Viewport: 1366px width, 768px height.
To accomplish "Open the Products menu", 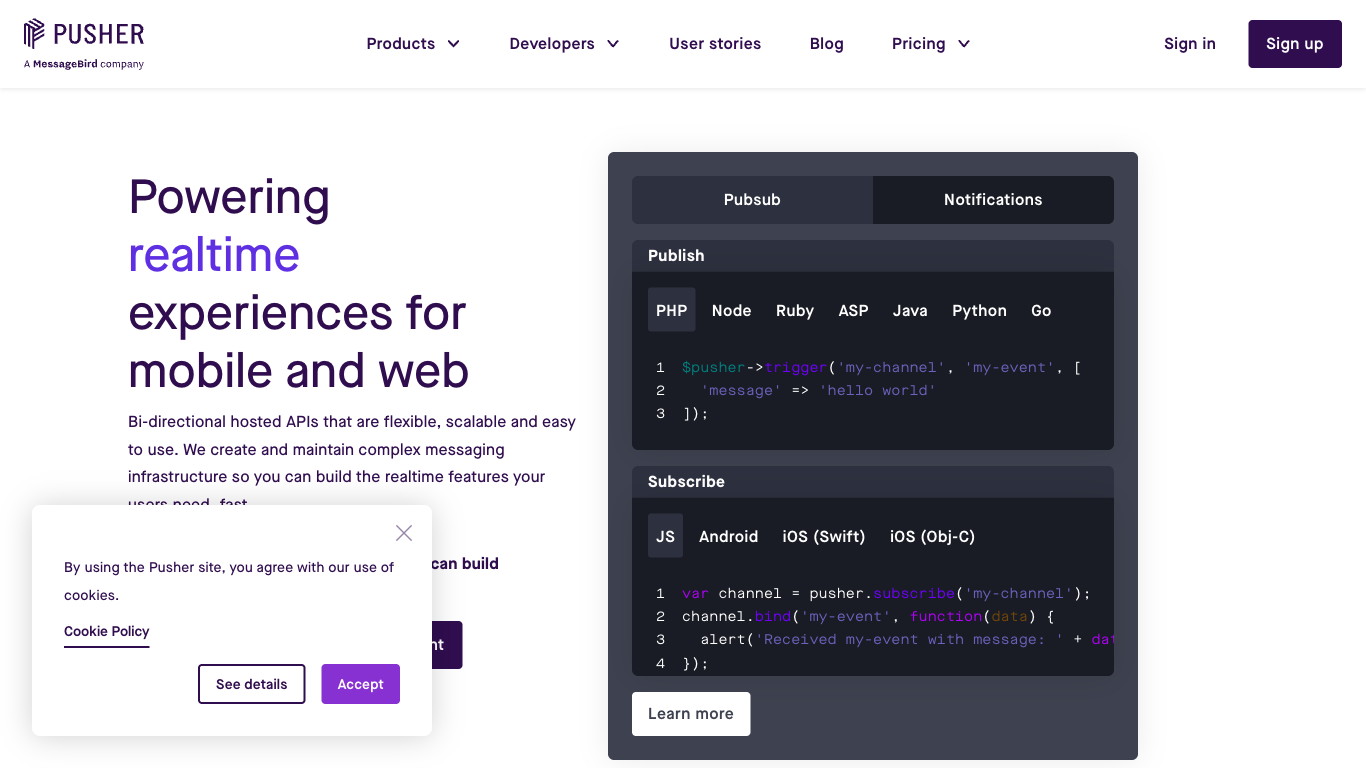I will click(413, 44).
